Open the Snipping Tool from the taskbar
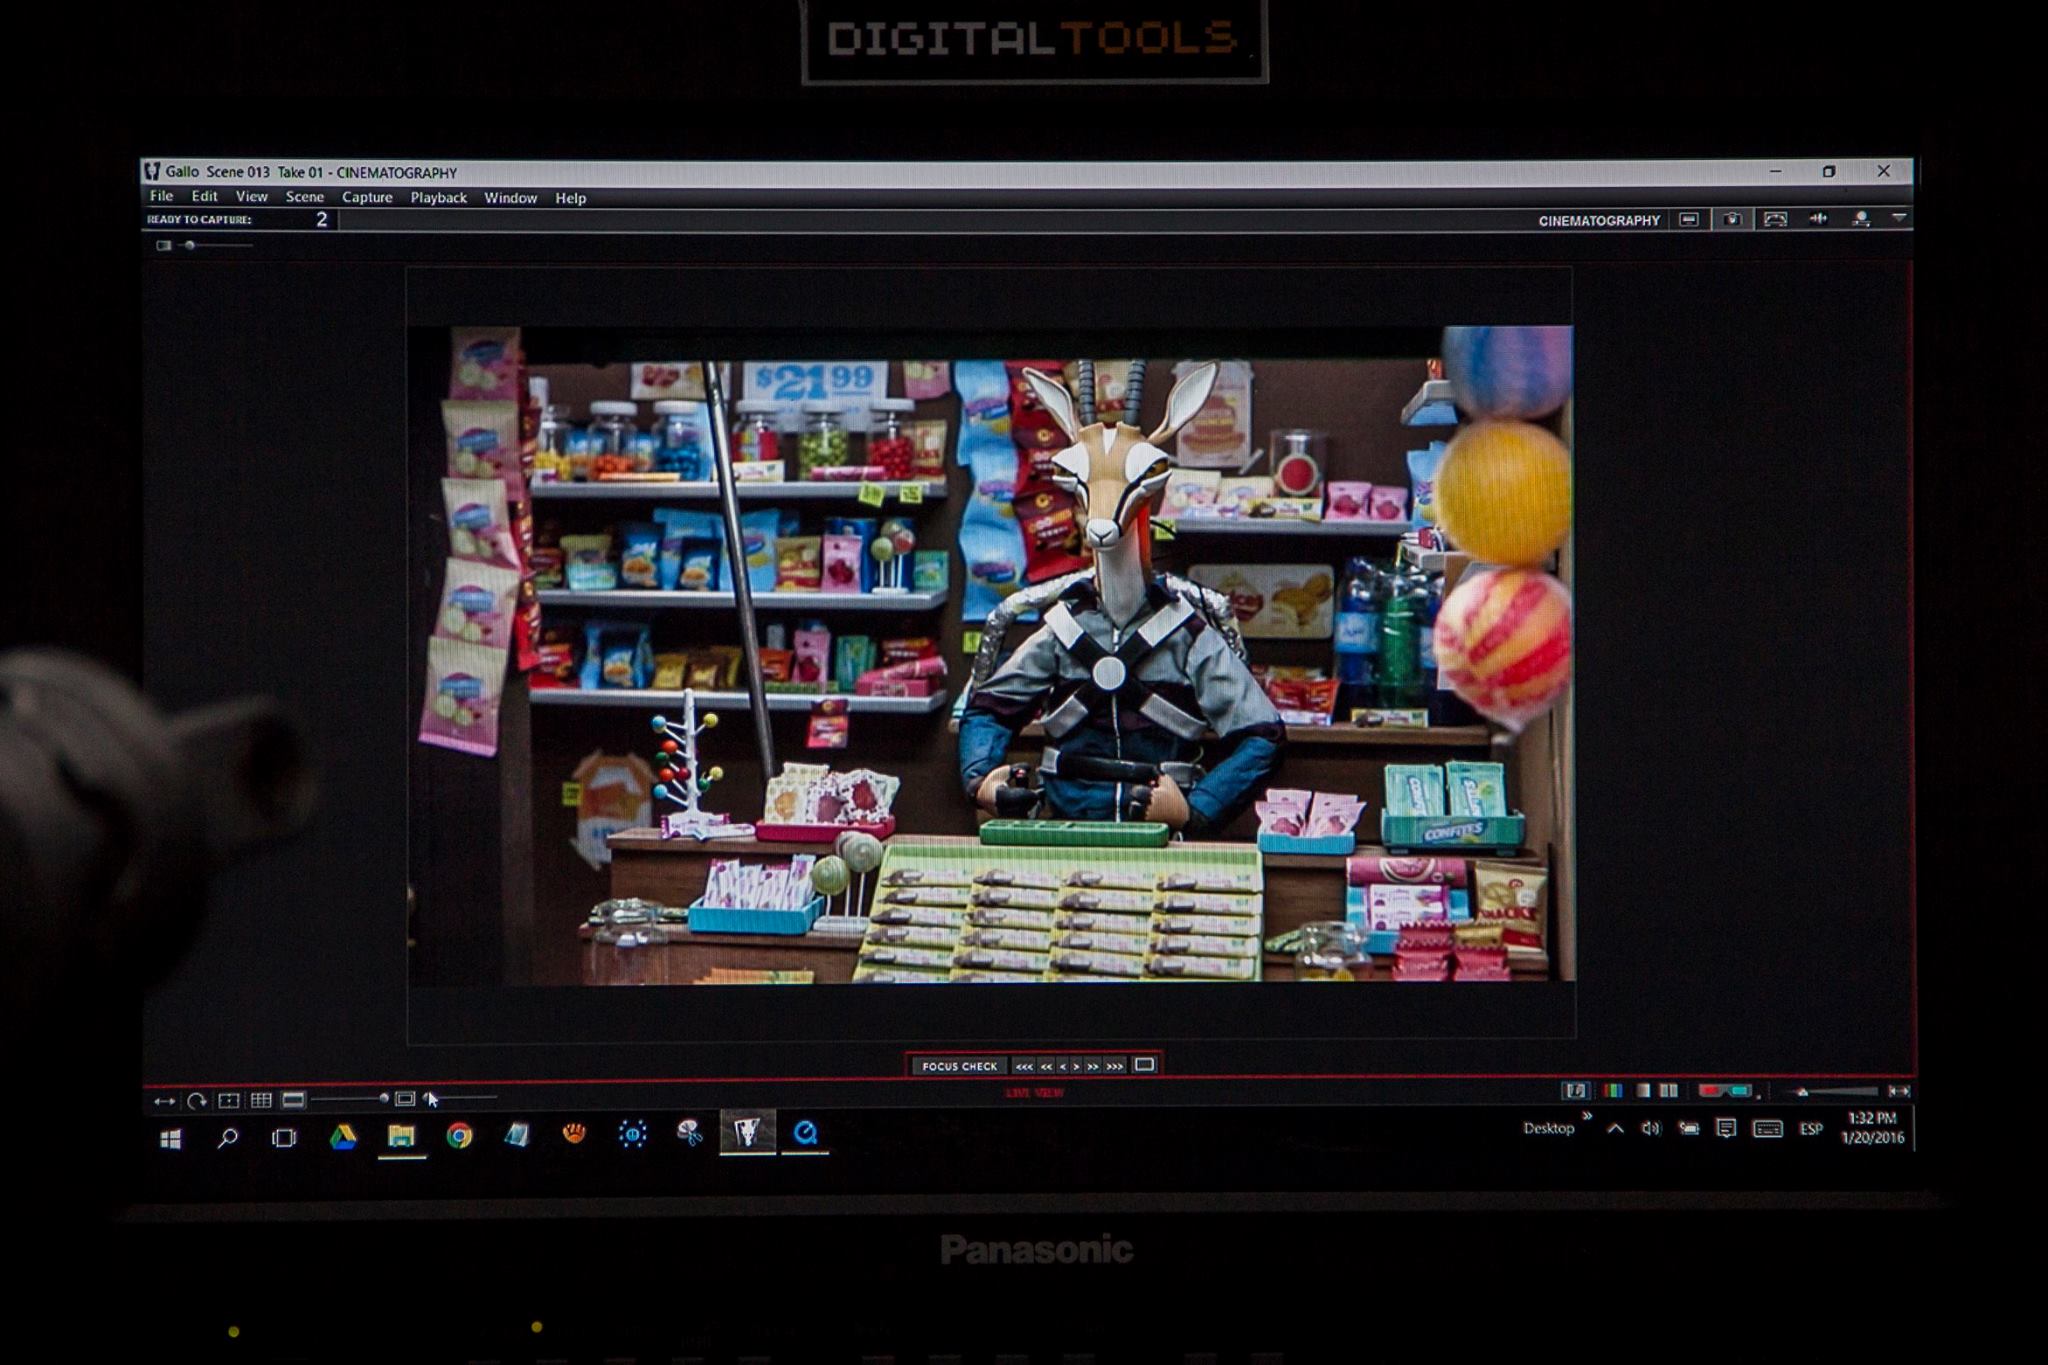Viewport: 2048px width, 1365px height. pos(690,1132)
